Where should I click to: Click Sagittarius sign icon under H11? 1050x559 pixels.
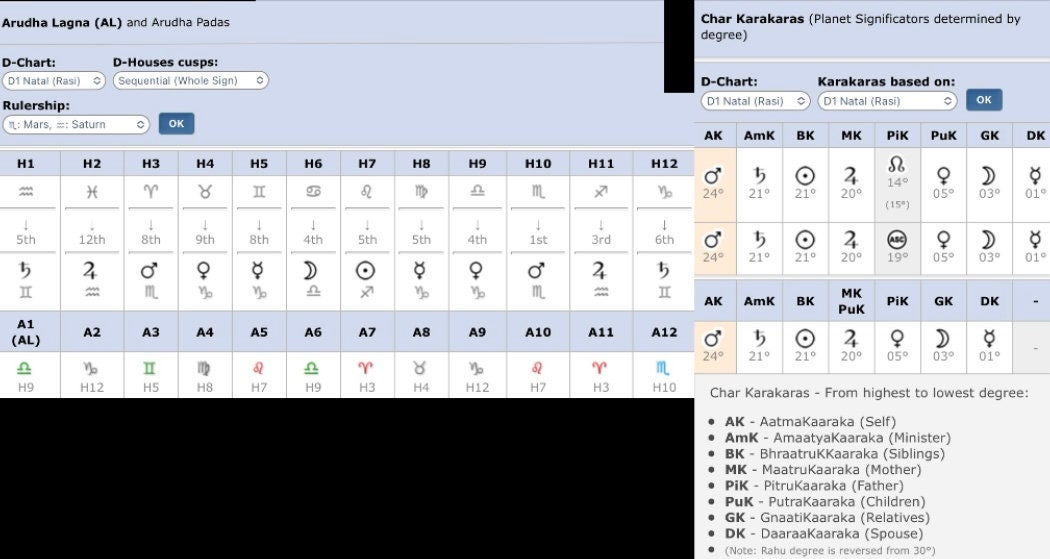(x=601, y=191)
